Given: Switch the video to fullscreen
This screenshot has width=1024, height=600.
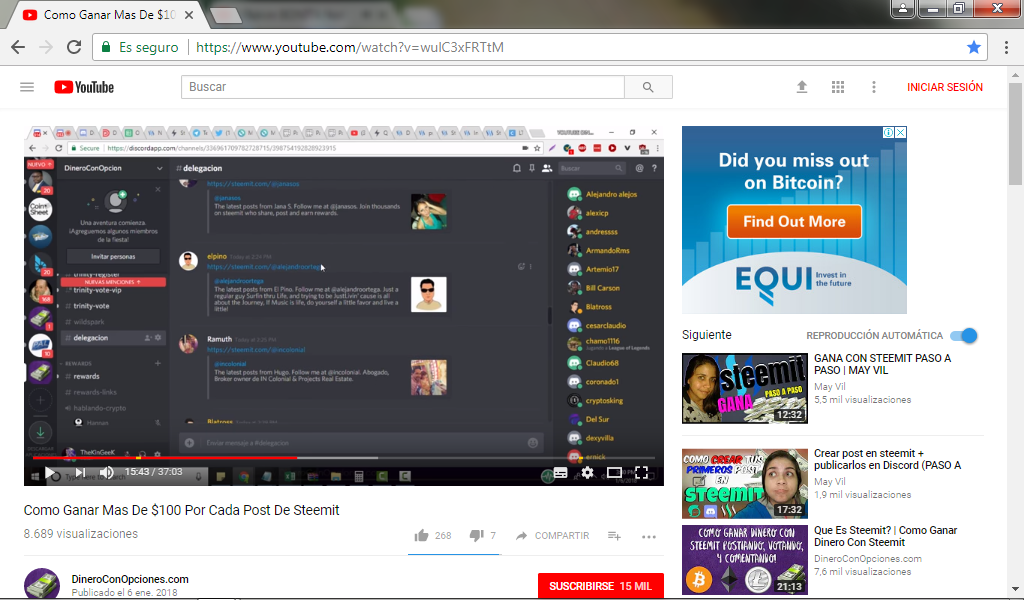Looking at the screenshot, I should (641, 472).
